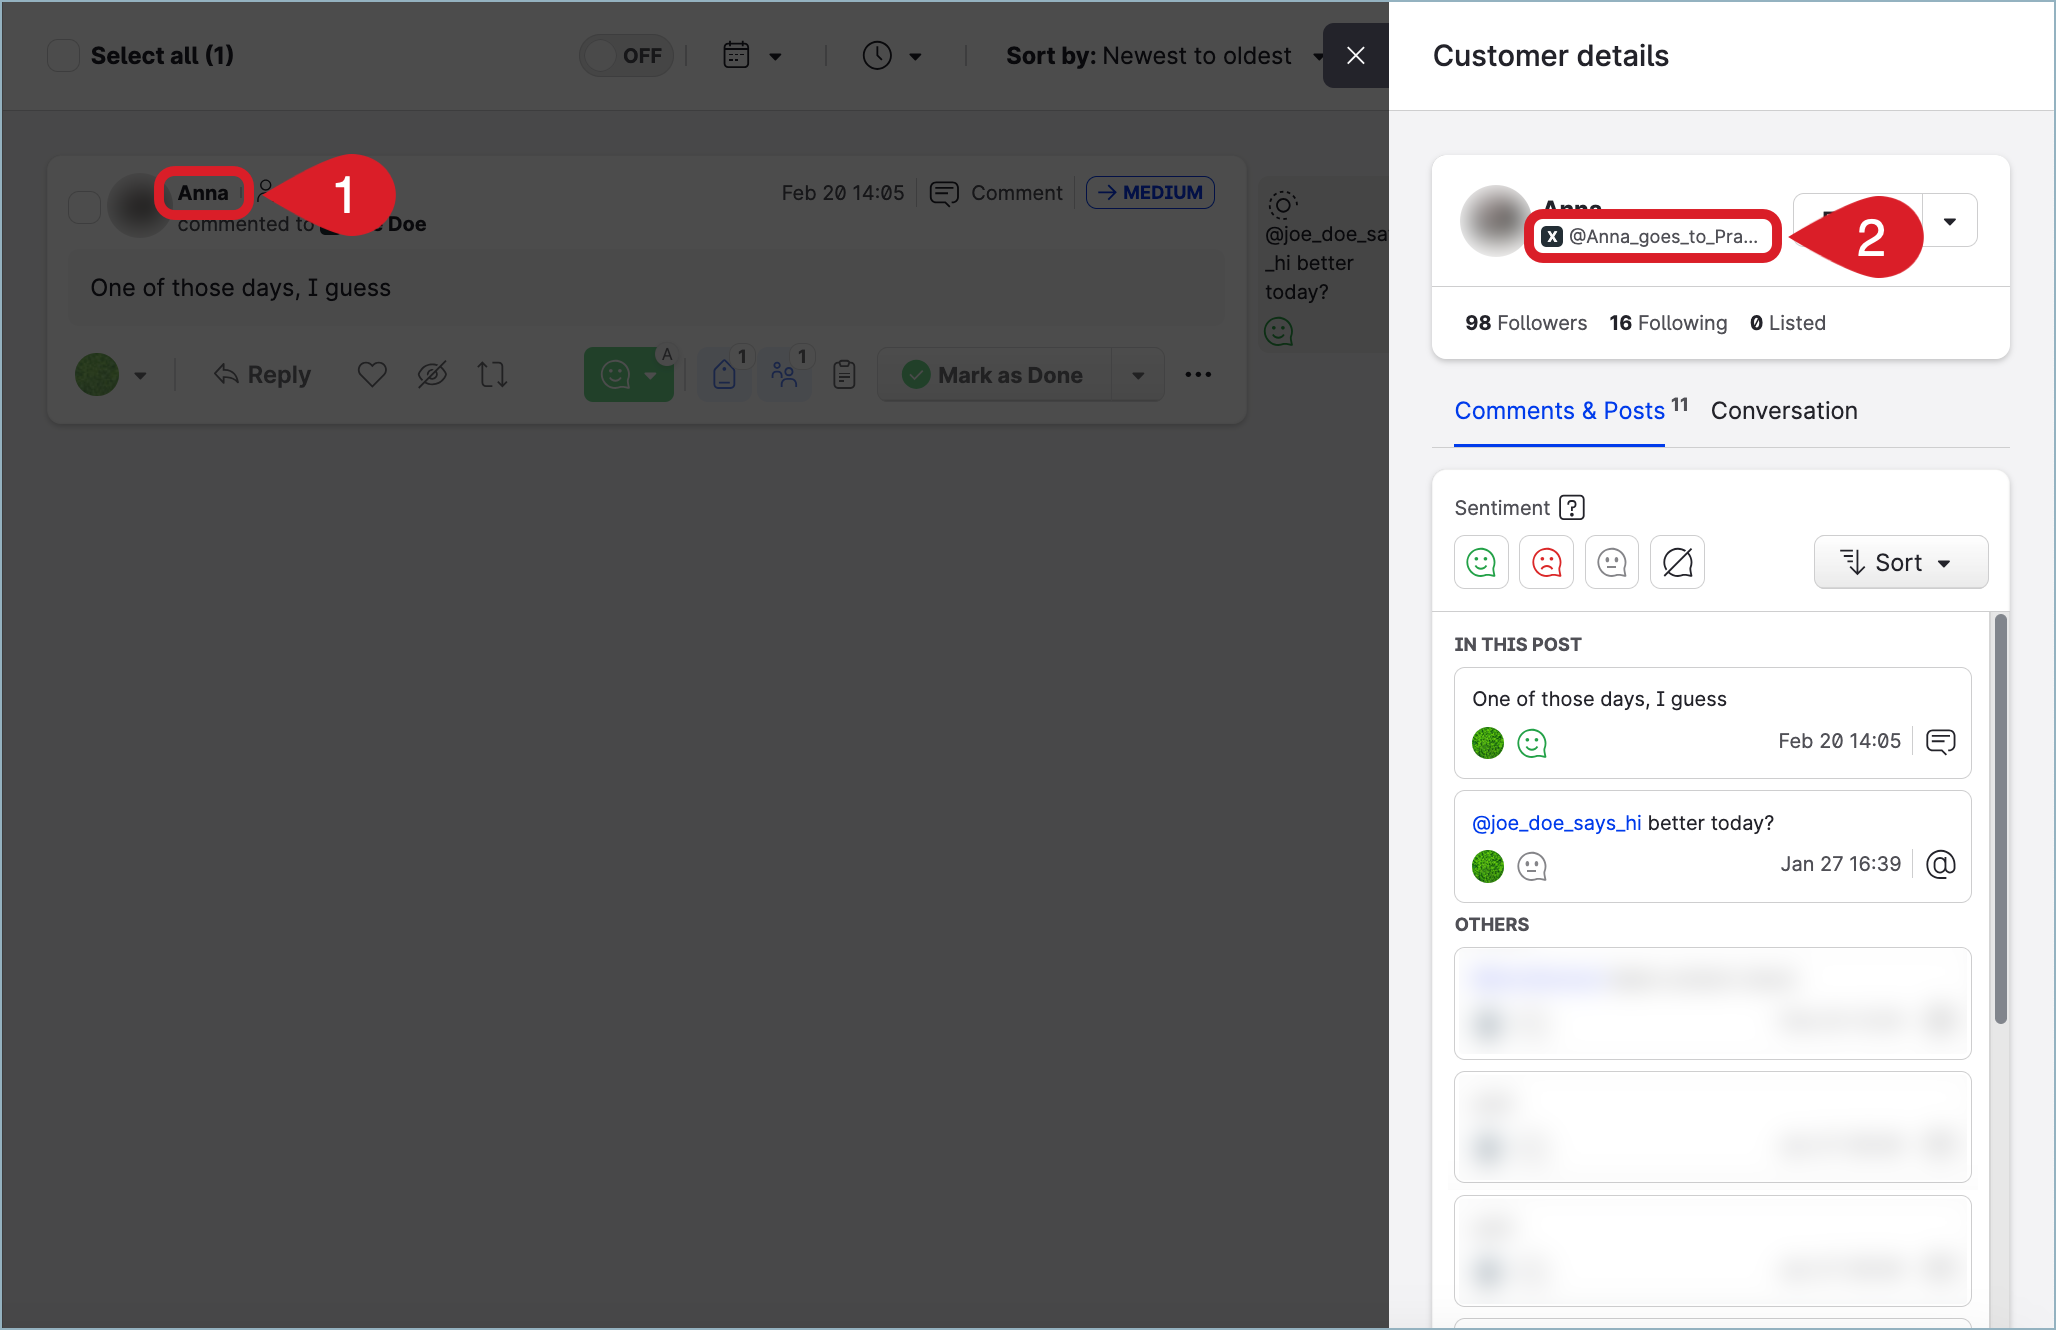This screenshot has height=1330, width=2056.
Task: Open the @joe_doe_says_hi profile link
Action: pyautogui.click(x=1556, y=822)
